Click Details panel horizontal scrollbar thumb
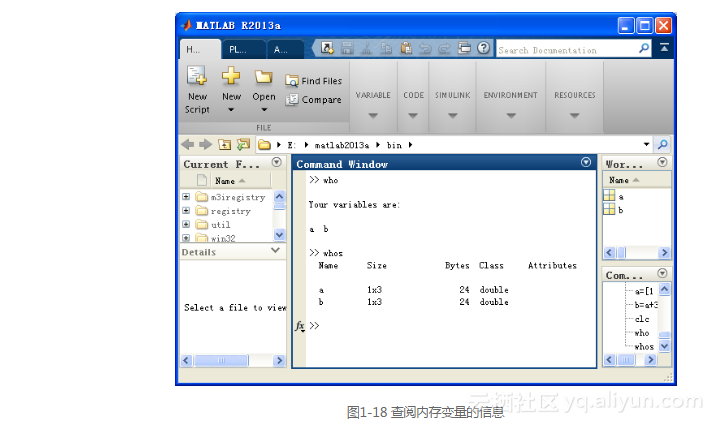Screen dimensions: 714x424 click(221, 360)
